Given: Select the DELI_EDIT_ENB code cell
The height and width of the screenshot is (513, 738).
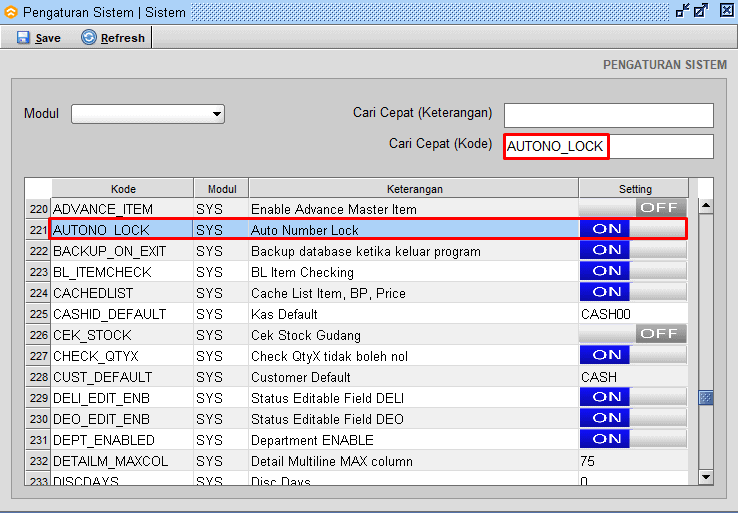Looking at the screenshot, I should pos(122,398).
